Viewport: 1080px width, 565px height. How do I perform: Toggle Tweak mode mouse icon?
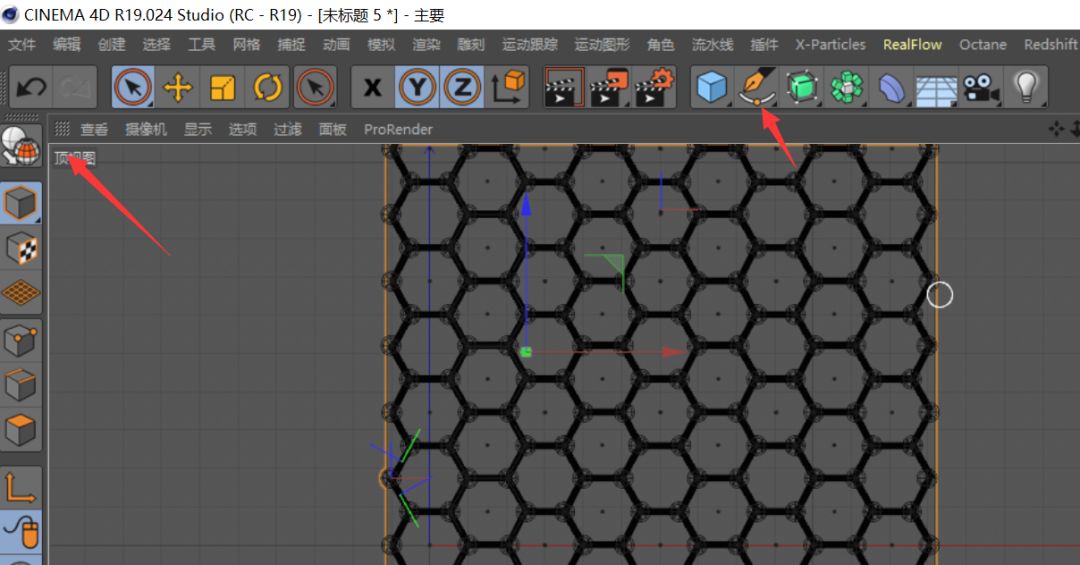[x=21, y=532]
